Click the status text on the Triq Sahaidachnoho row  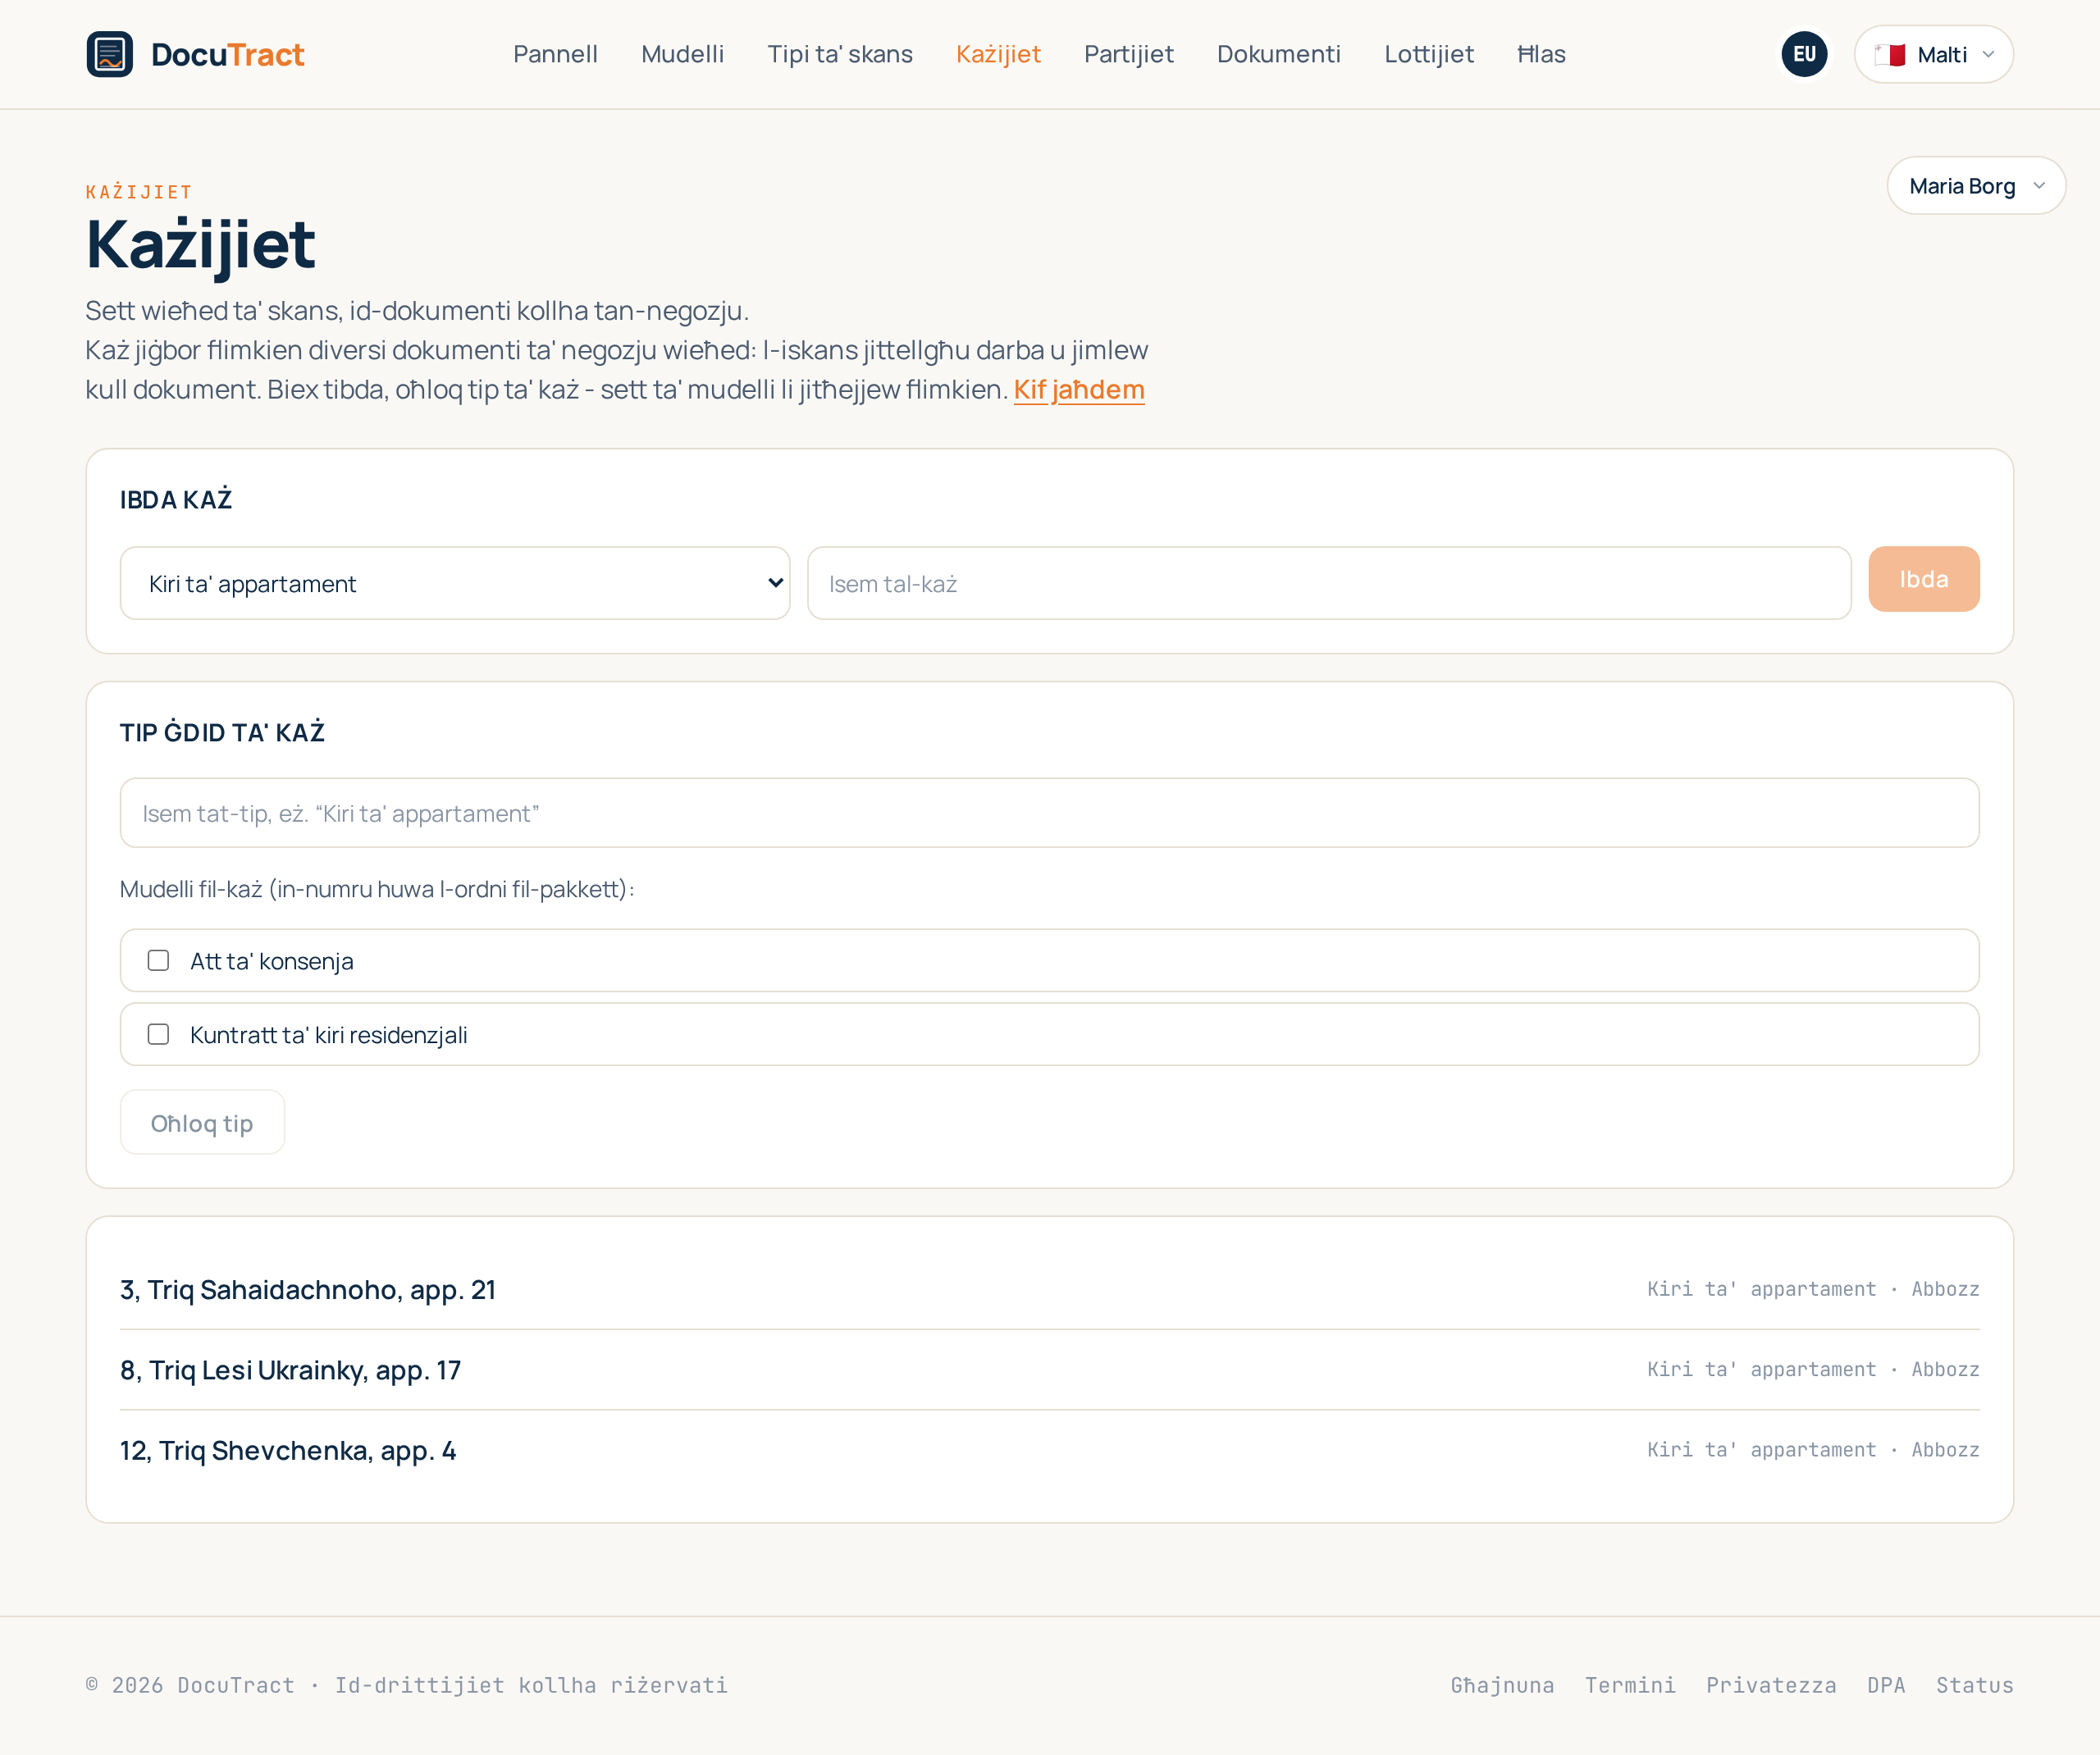pos(1945,1289)
